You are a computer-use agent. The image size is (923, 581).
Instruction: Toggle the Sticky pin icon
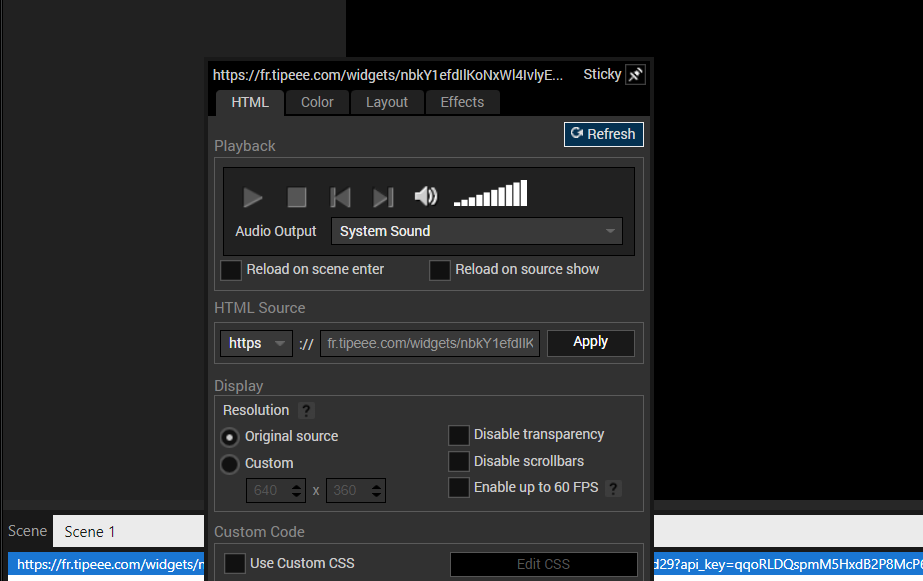(x=635, y=75)
